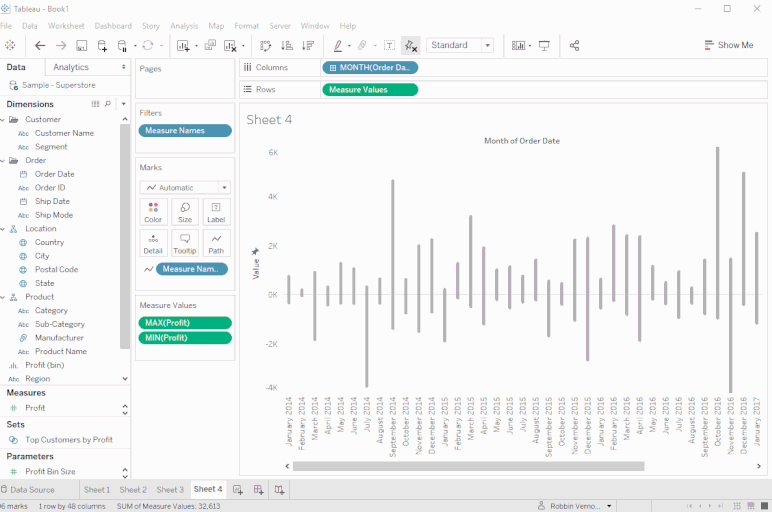This screenshot has width=772, height=512.
Task: Open the Worksheet menu
Action: (x=66, y=26)
